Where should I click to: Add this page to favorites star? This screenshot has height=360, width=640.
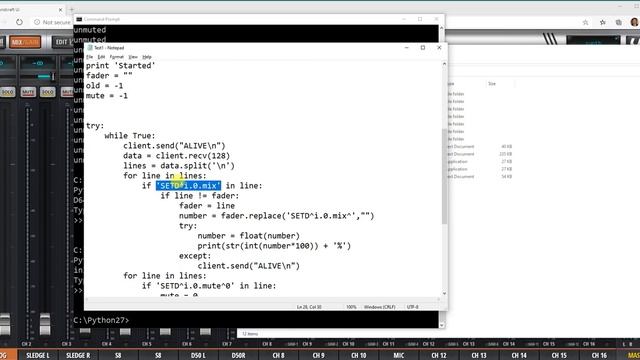(x=585, y=22)
